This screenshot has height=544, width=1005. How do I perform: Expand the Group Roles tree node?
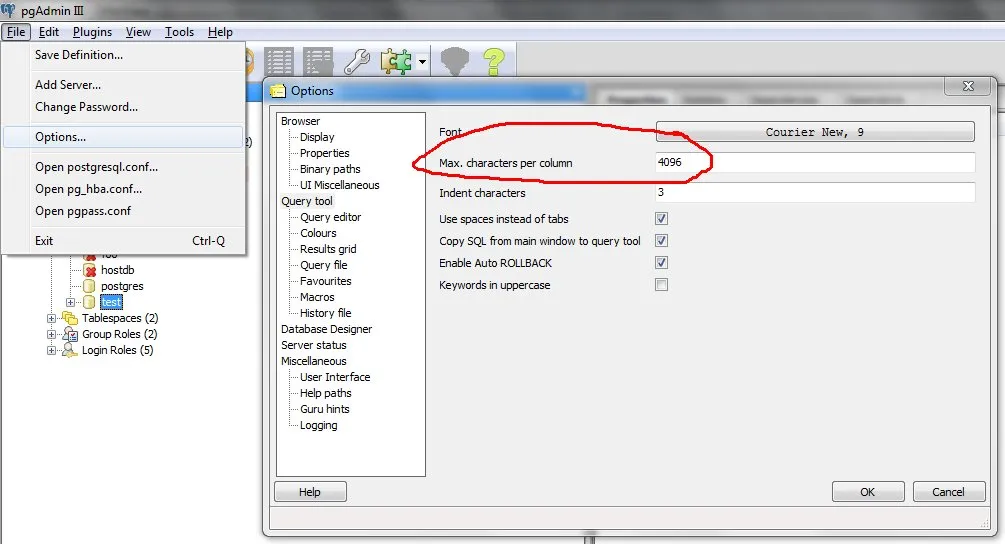click(51, 334)
